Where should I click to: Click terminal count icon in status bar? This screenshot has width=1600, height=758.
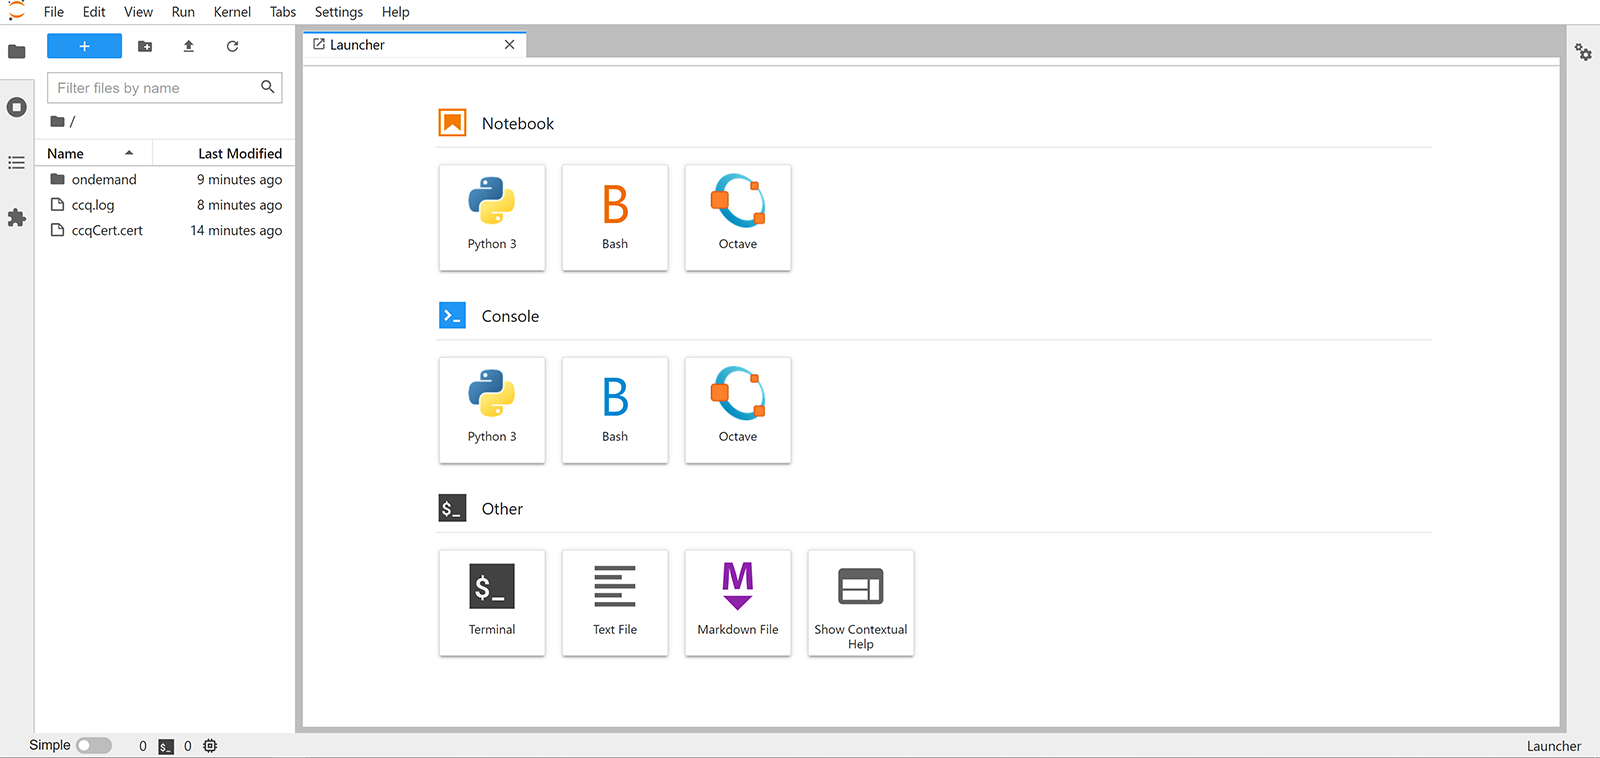click(x=166, y=746)
